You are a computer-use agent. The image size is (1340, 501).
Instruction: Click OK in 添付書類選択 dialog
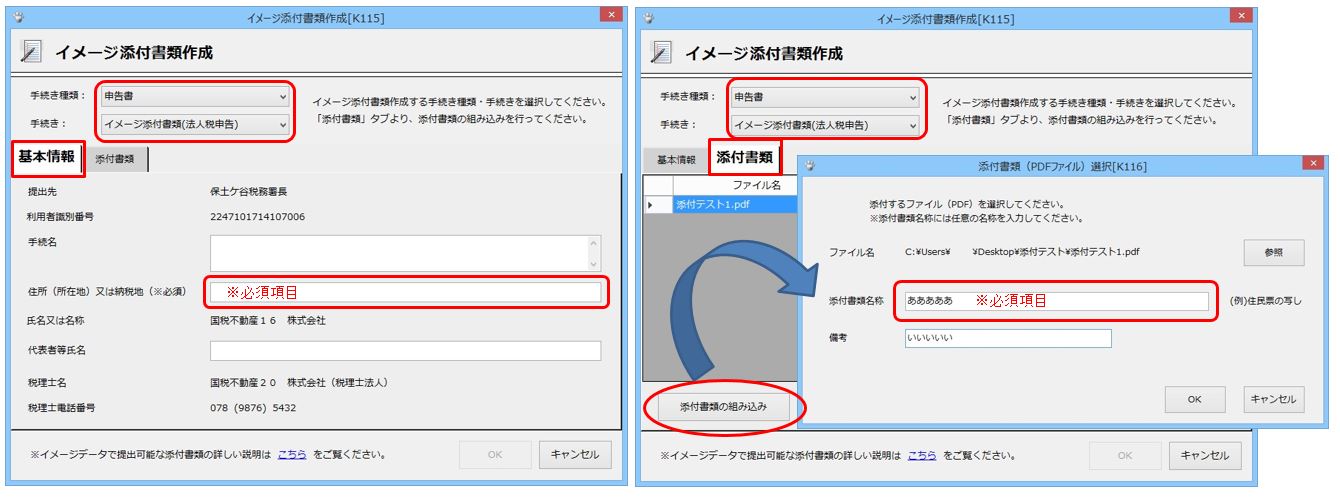click(x=1195, y=399)
